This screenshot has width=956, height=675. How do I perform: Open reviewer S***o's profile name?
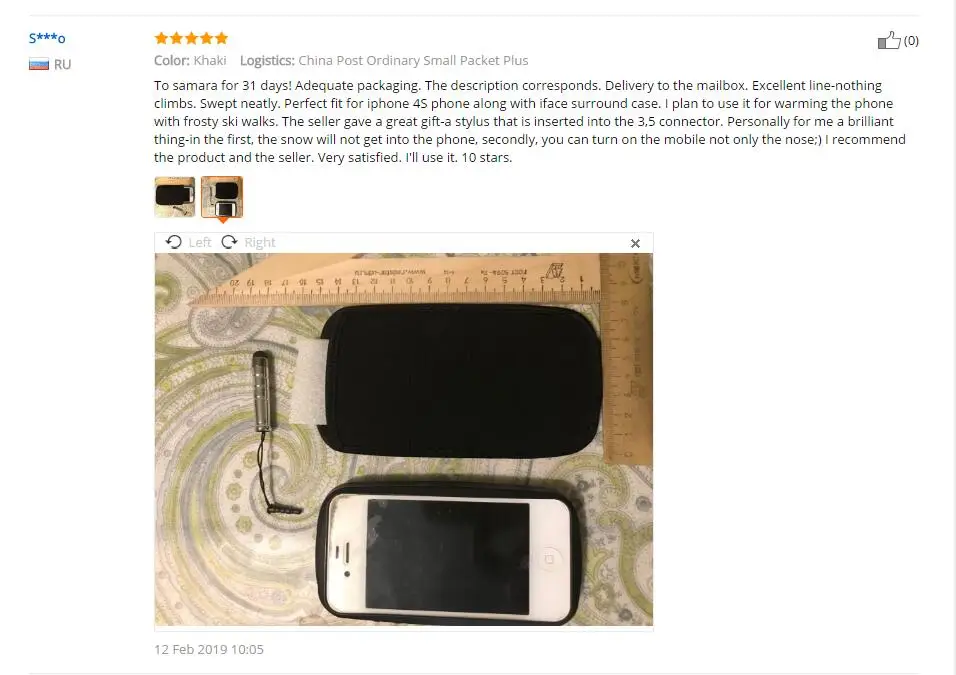coord(47,38)
